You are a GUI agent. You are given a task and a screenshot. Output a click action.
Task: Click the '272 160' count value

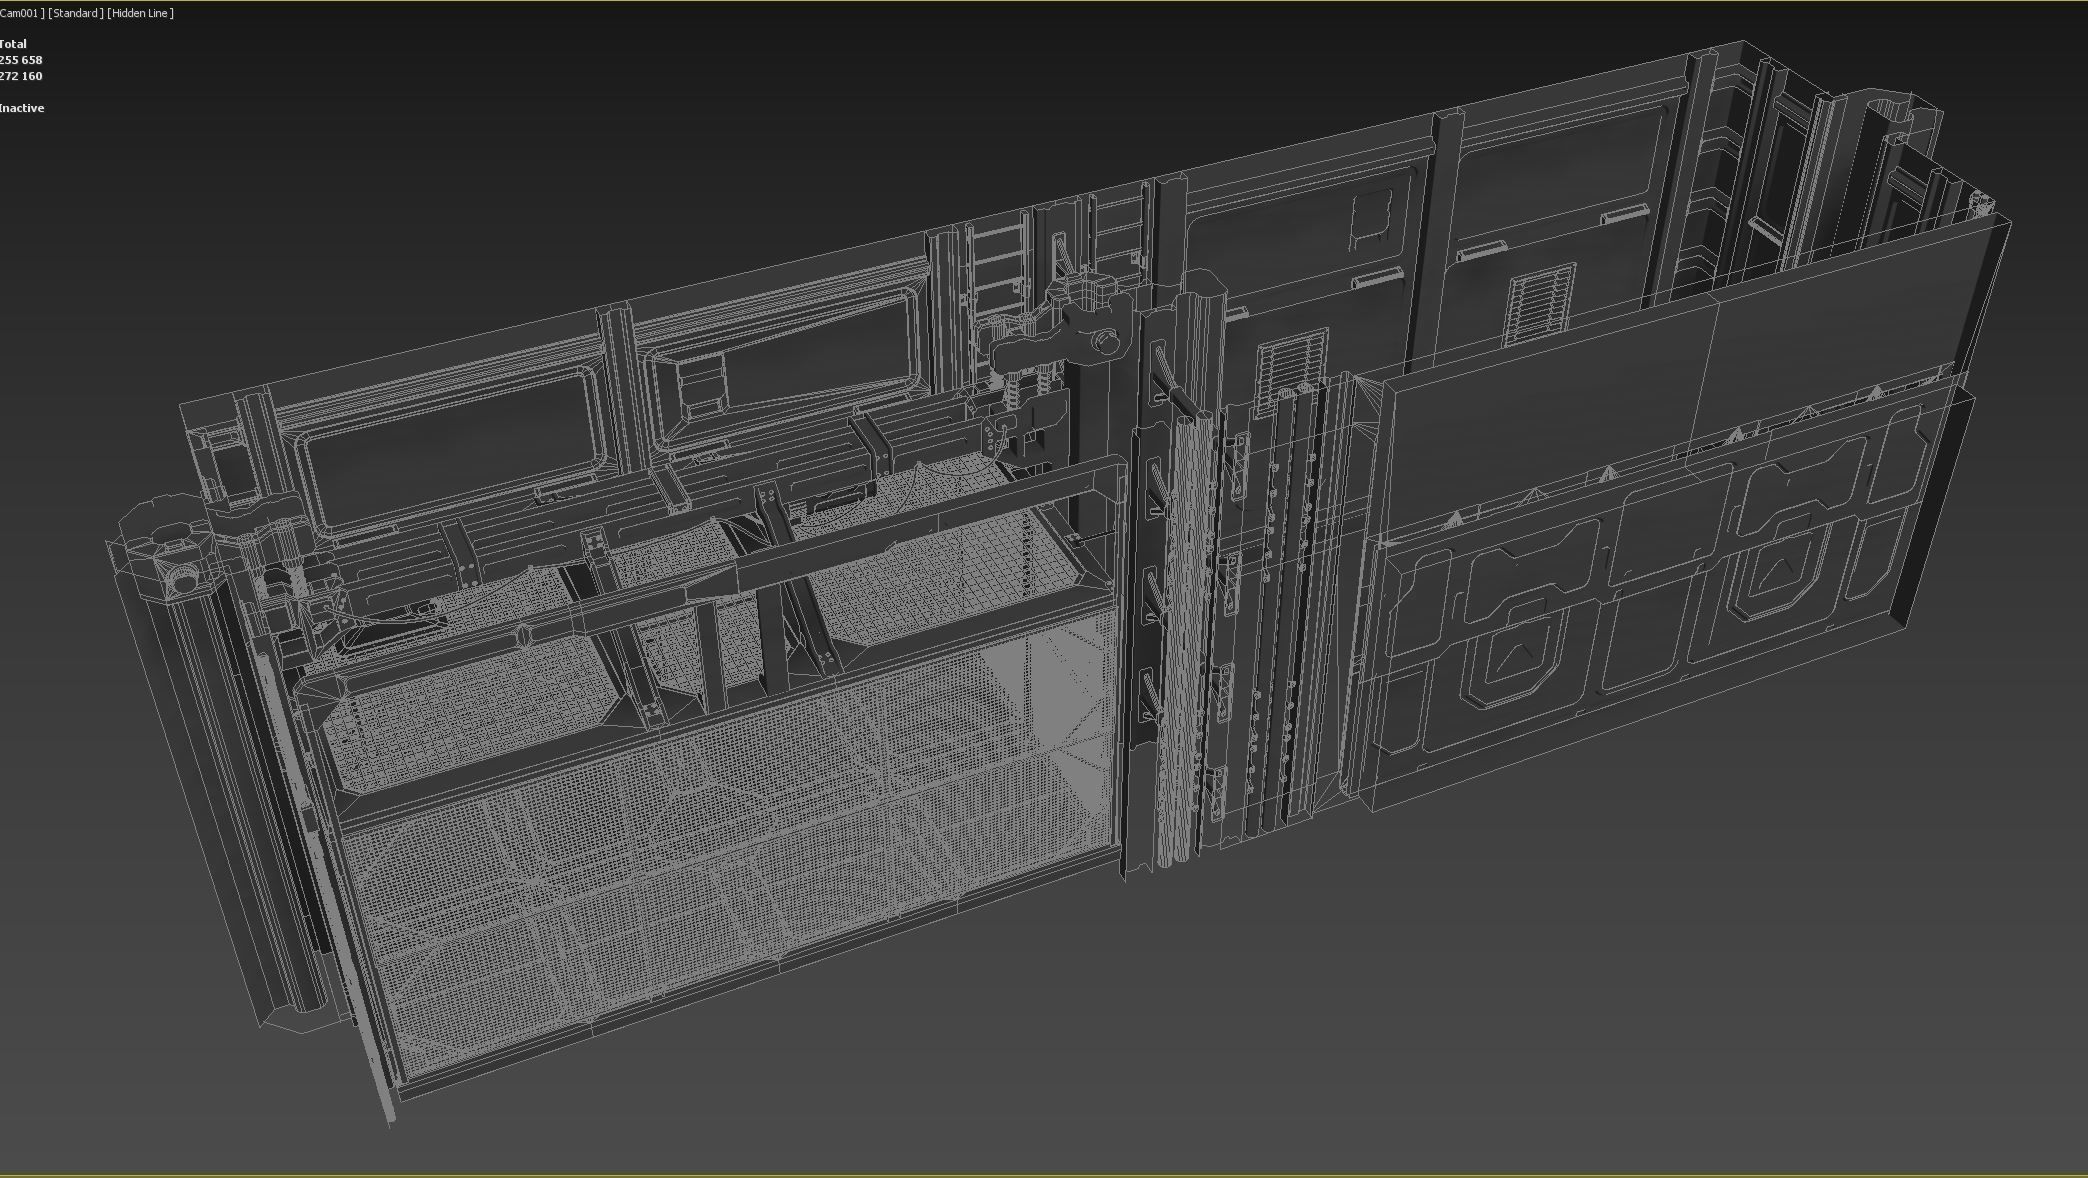[21, 76]
